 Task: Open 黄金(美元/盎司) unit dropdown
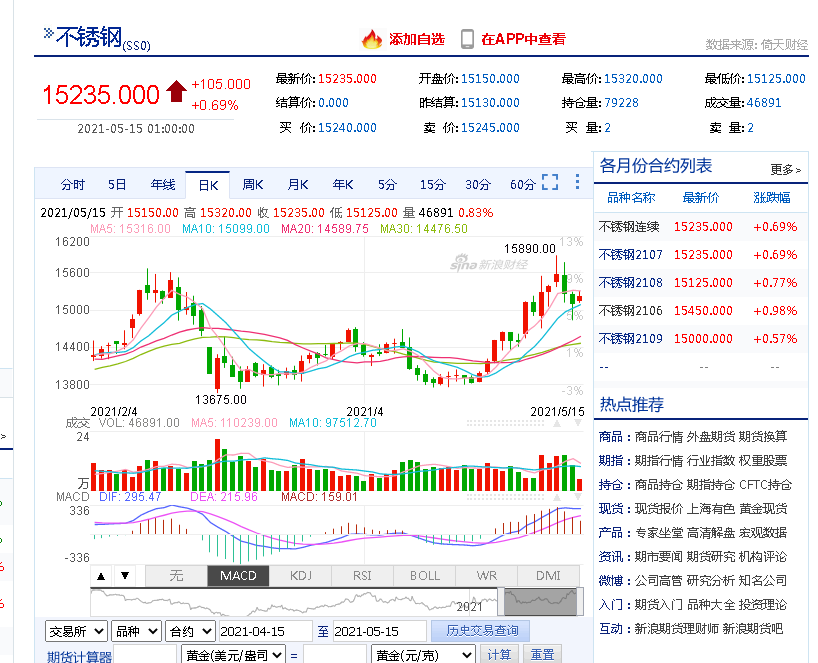(x=233, y=655)
